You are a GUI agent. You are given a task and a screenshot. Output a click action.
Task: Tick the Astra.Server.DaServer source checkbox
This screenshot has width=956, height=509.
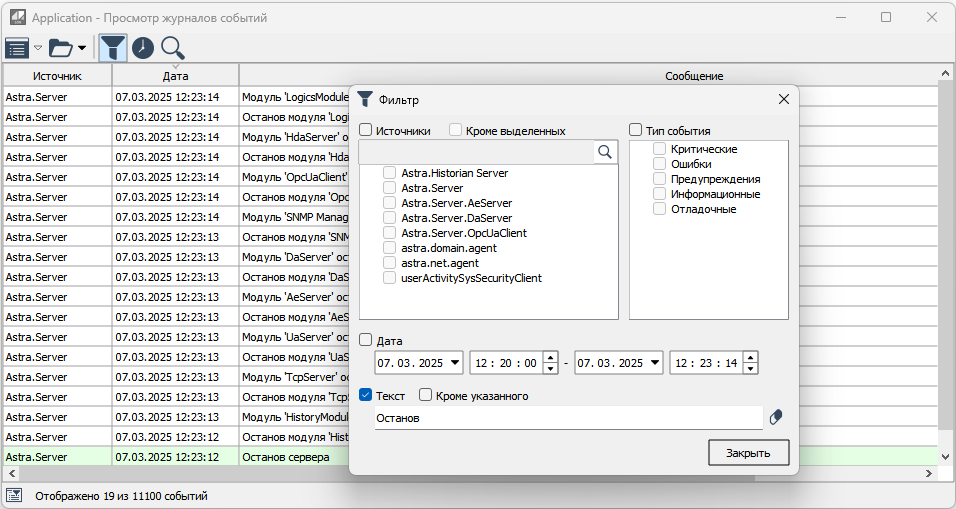click(390, 218)
